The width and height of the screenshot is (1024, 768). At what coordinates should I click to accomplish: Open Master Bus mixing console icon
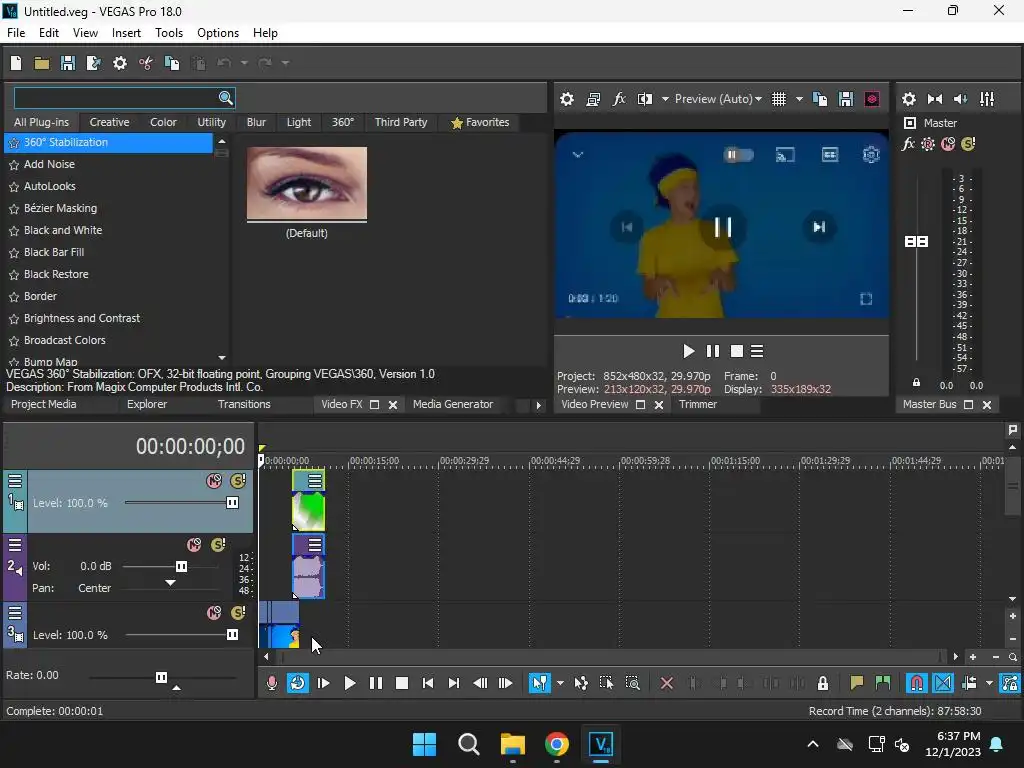[x=987, y=99]
